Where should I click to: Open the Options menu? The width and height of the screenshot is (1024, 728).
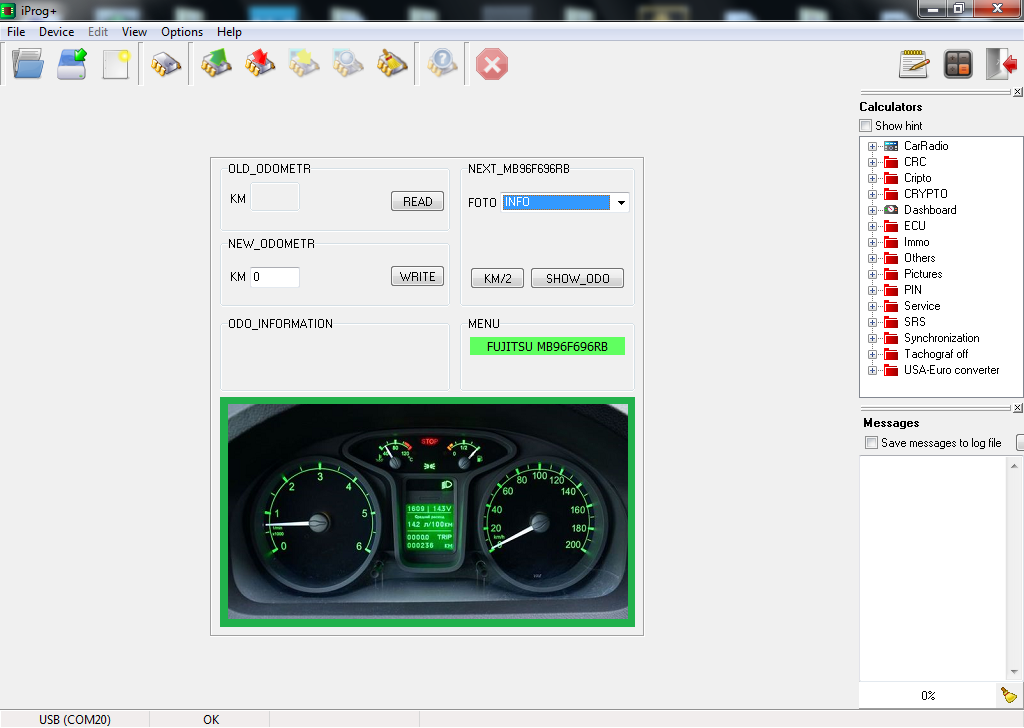tap(182, 32)
